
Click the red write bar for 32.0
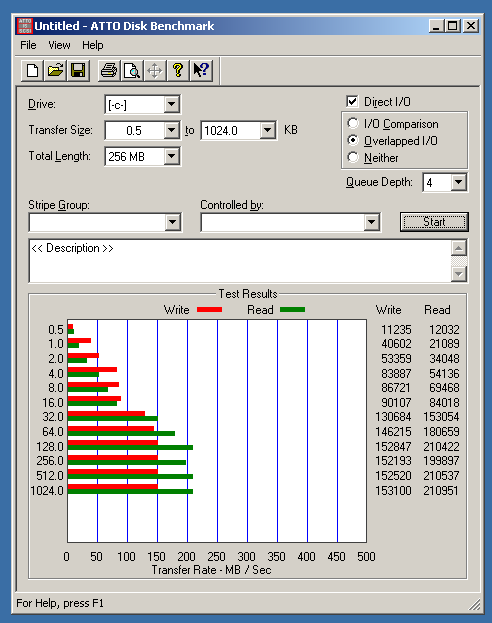click(107, 414)
